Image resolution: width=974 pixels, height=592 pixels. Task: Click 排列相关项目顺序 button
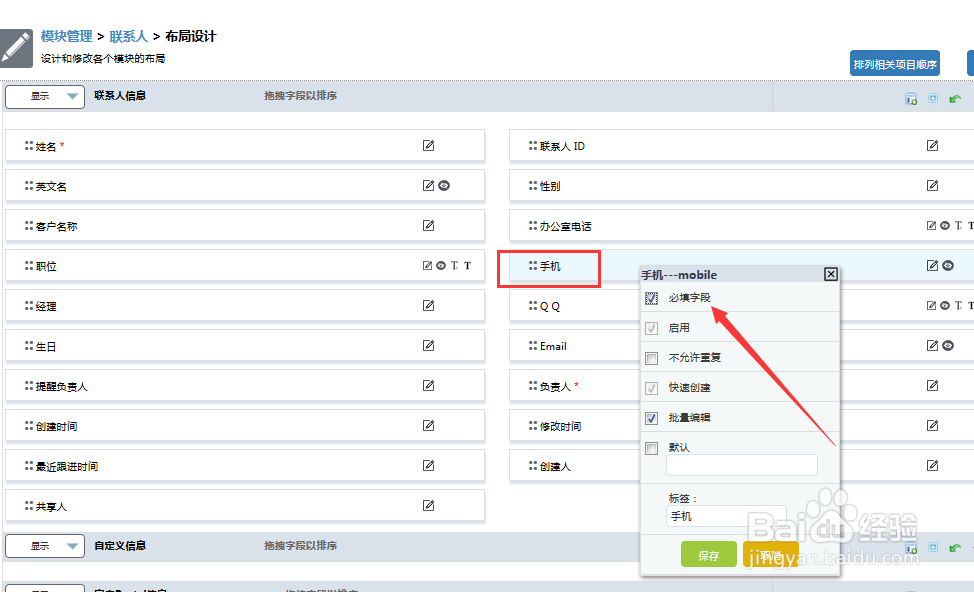tap(894, 64)
